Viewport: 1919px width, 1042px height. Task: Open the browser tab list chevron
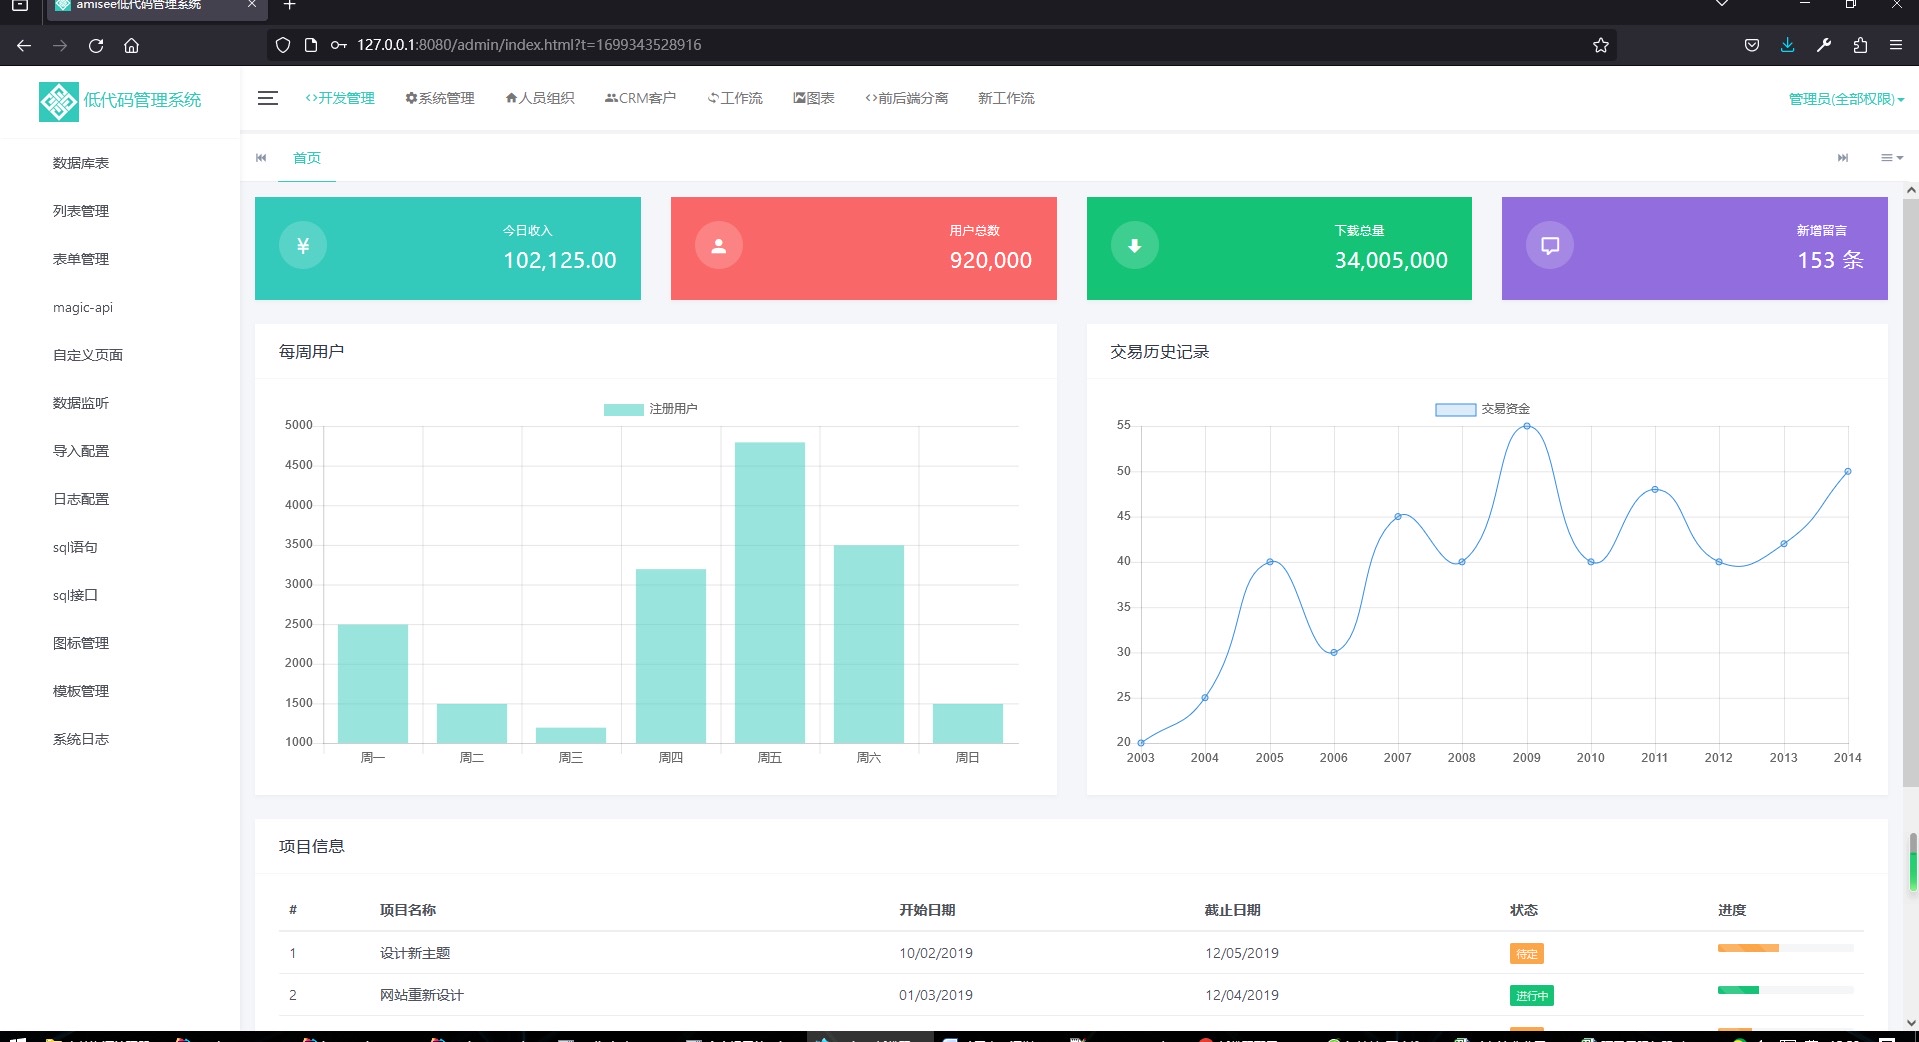[x=1722, y=4]
